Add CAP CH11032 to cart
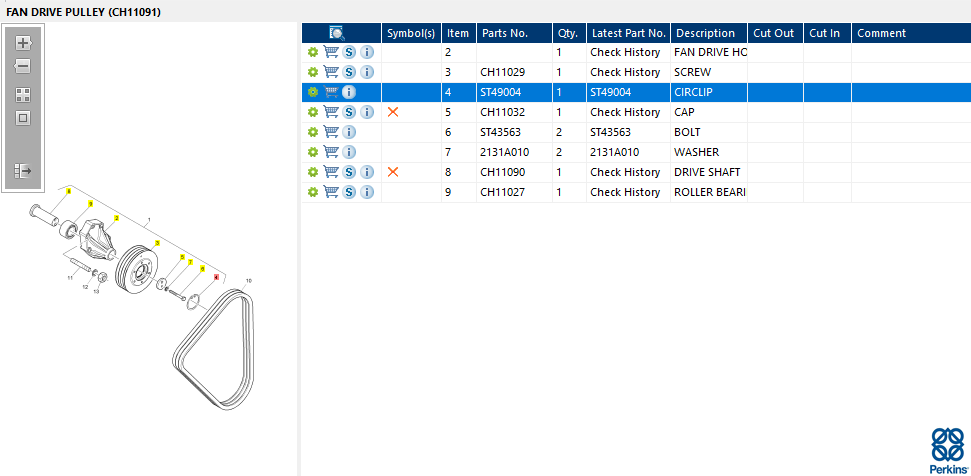Viewport: 971px width, 476px height. (331, 112)
